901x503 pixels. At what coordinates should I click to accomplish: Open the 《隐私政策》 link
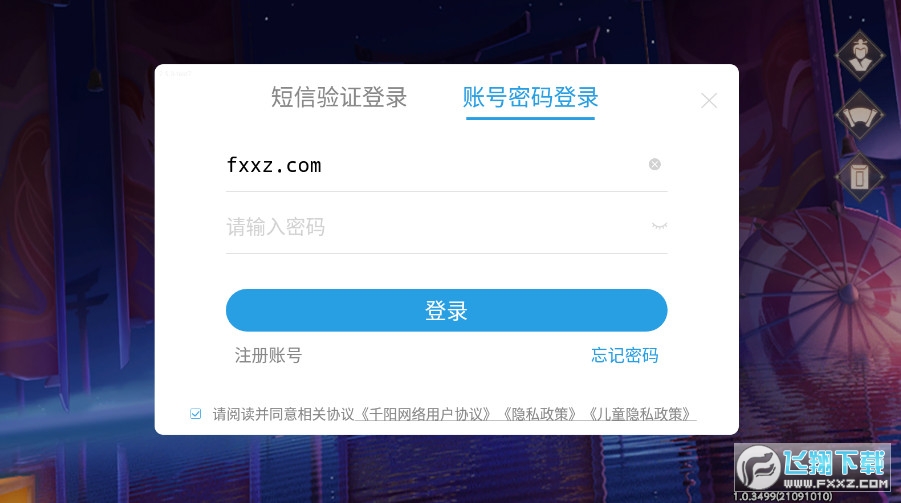point(540,414)
